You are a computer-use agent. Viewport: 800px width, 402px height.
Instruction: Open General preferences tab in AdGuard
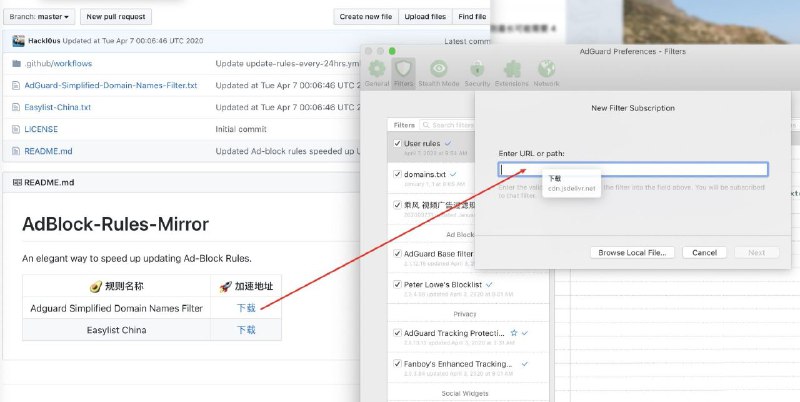point(377,73)
